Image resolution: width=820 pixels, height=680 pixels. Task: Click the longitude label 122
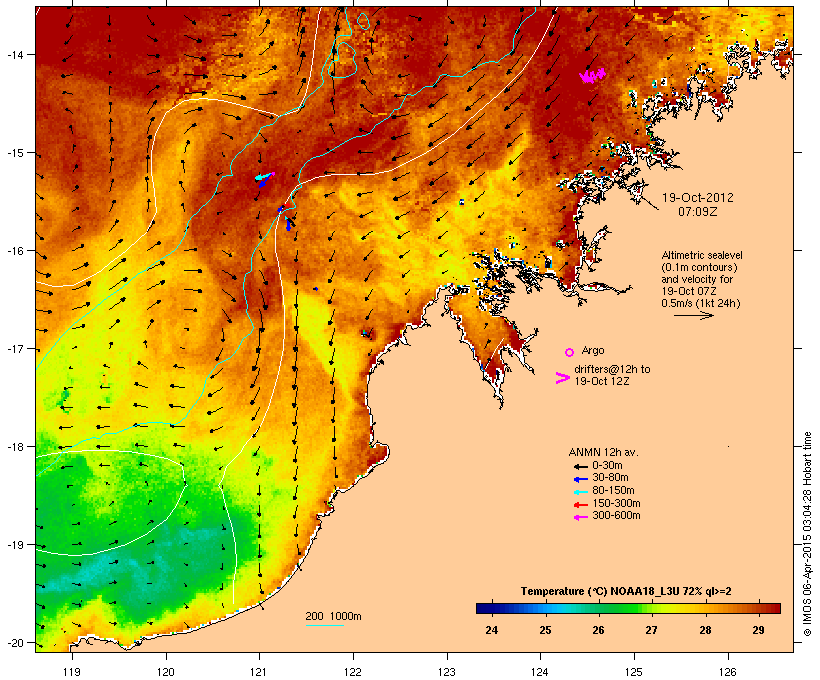pyautogui.click(x=352, y=672)
